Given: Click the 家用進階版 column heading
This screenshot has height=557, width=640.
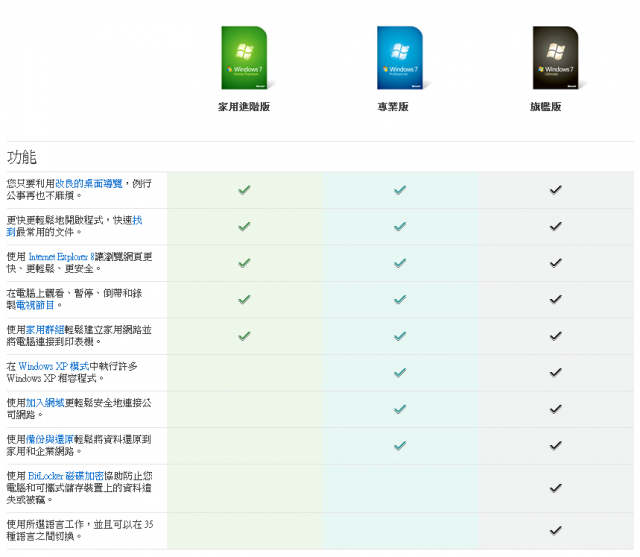Looking at the screenshot, I should pyautogui.click(x=244, y=107).
